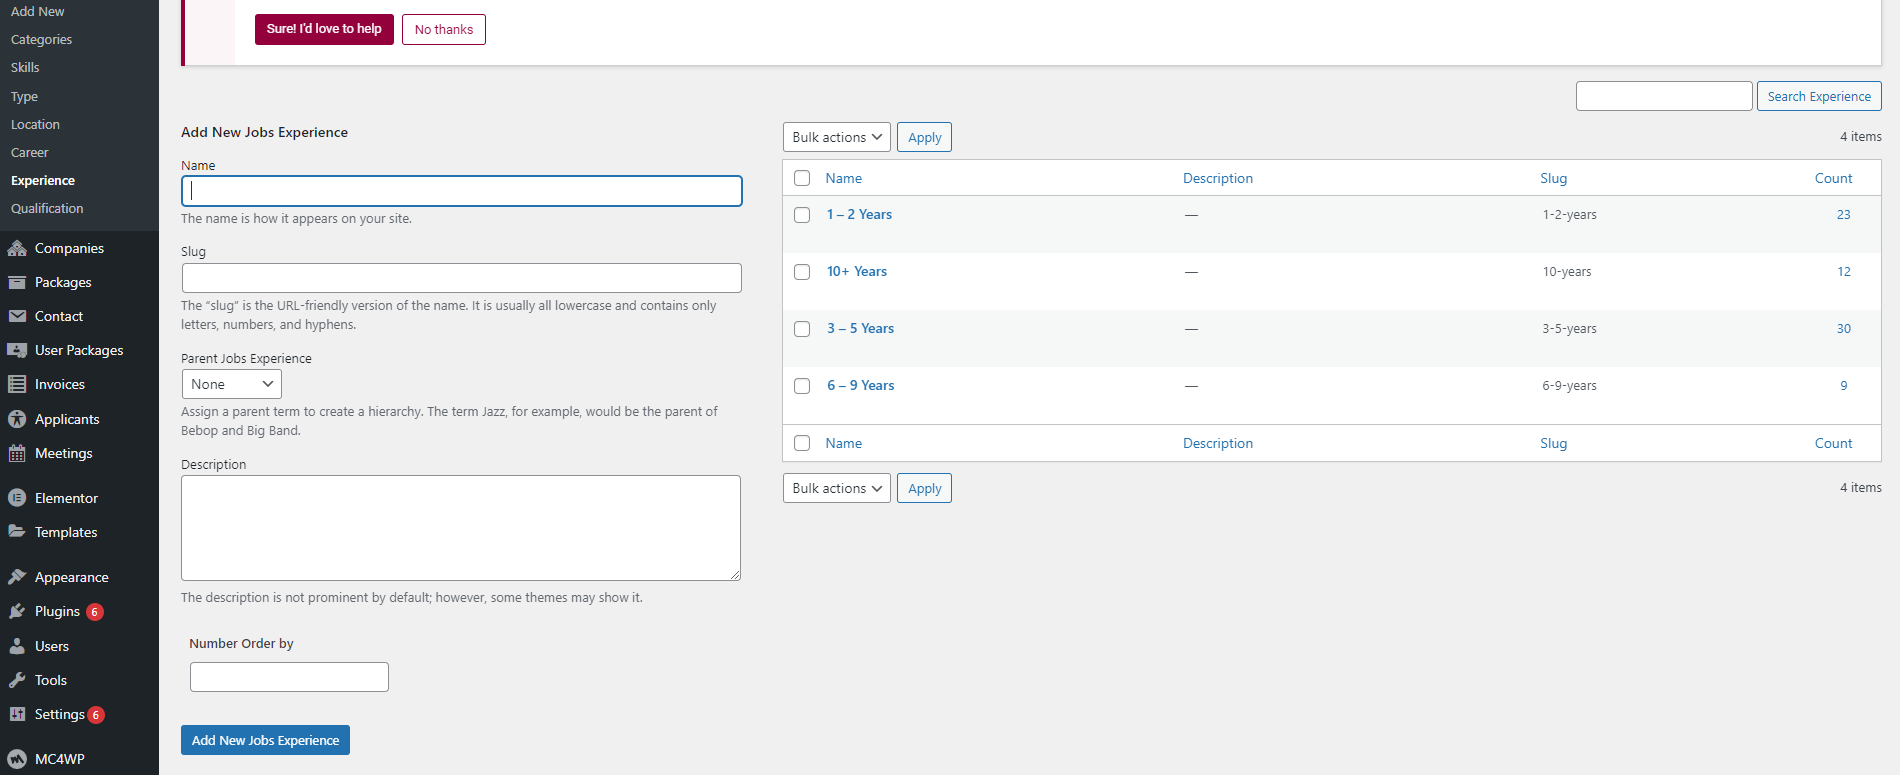
Task: Click the Invoices icon in sidebar
Action: 17,384
